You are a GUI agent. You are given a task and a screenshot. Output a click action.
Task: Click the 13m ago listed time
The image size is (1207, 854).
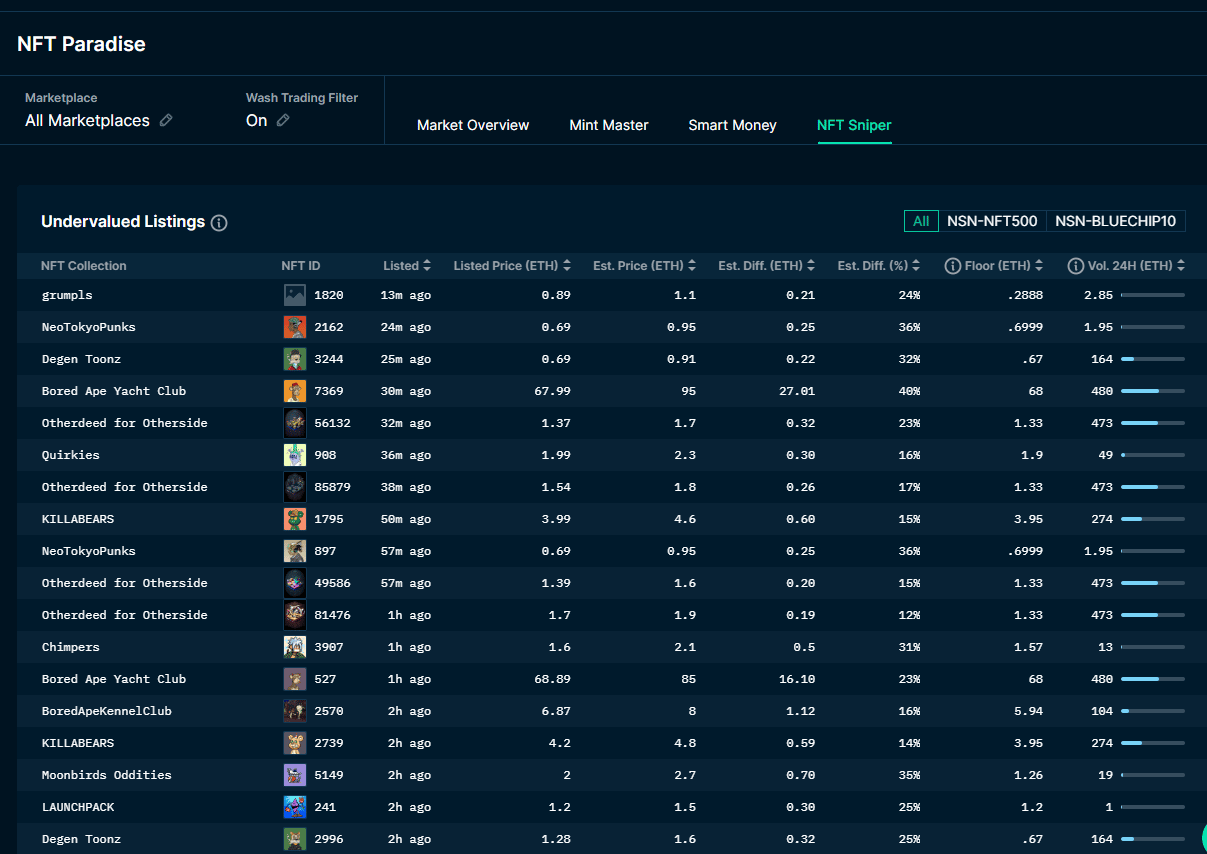point(406,295)
